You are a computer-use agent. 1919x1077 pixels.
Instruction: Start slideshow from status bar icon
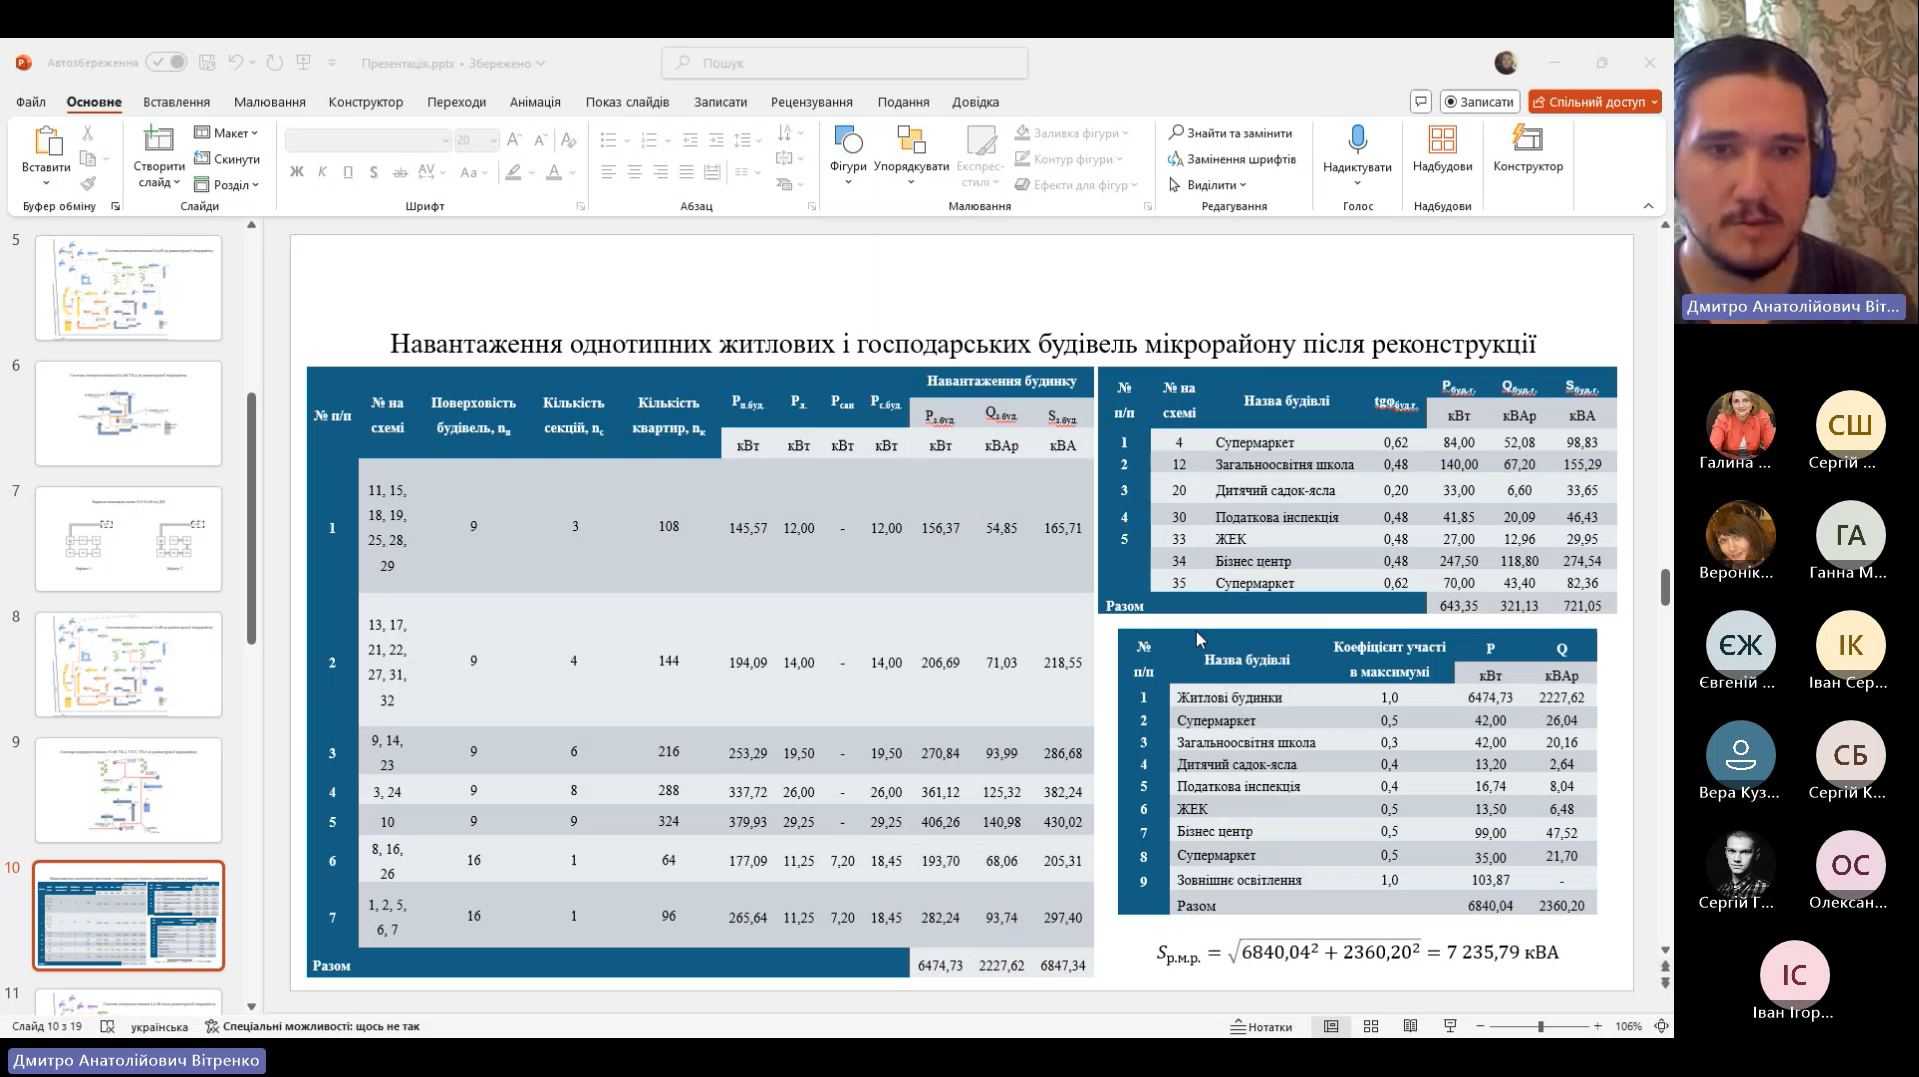(1450, 1026)
